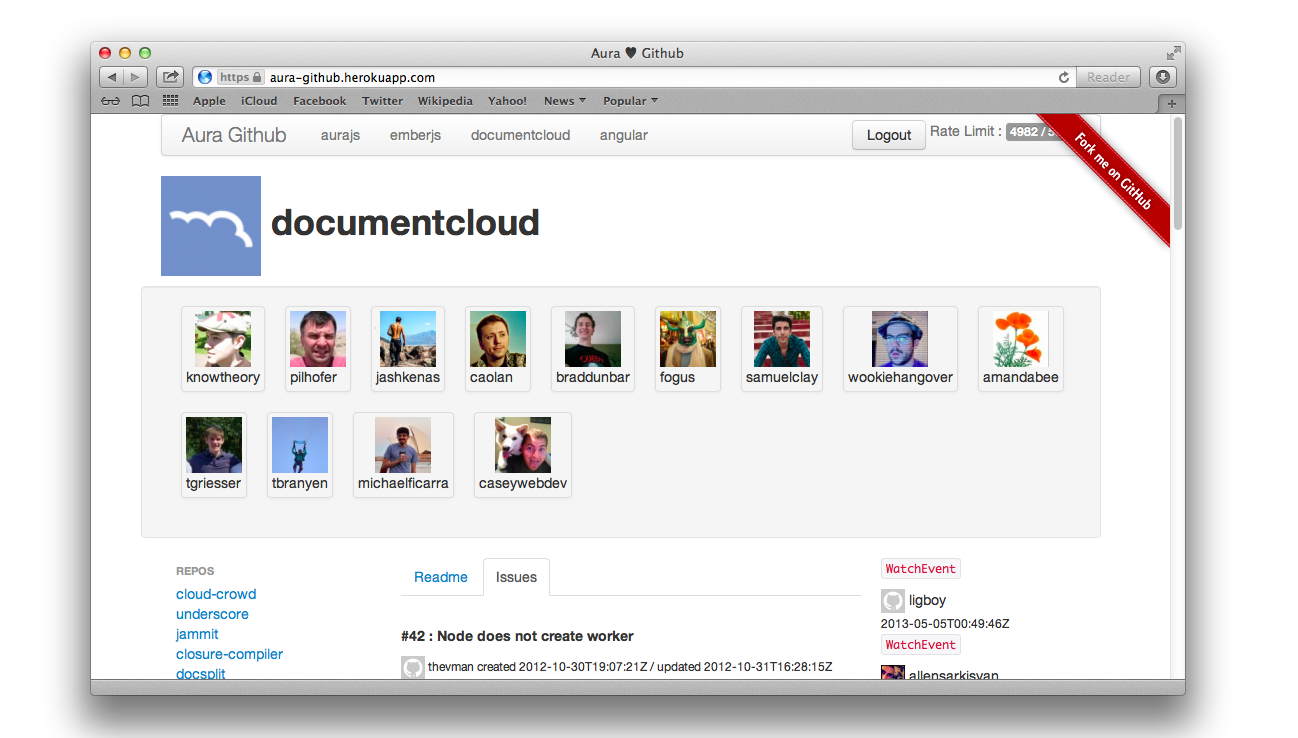Open caolan's member avatar

[x=498, y=339]
